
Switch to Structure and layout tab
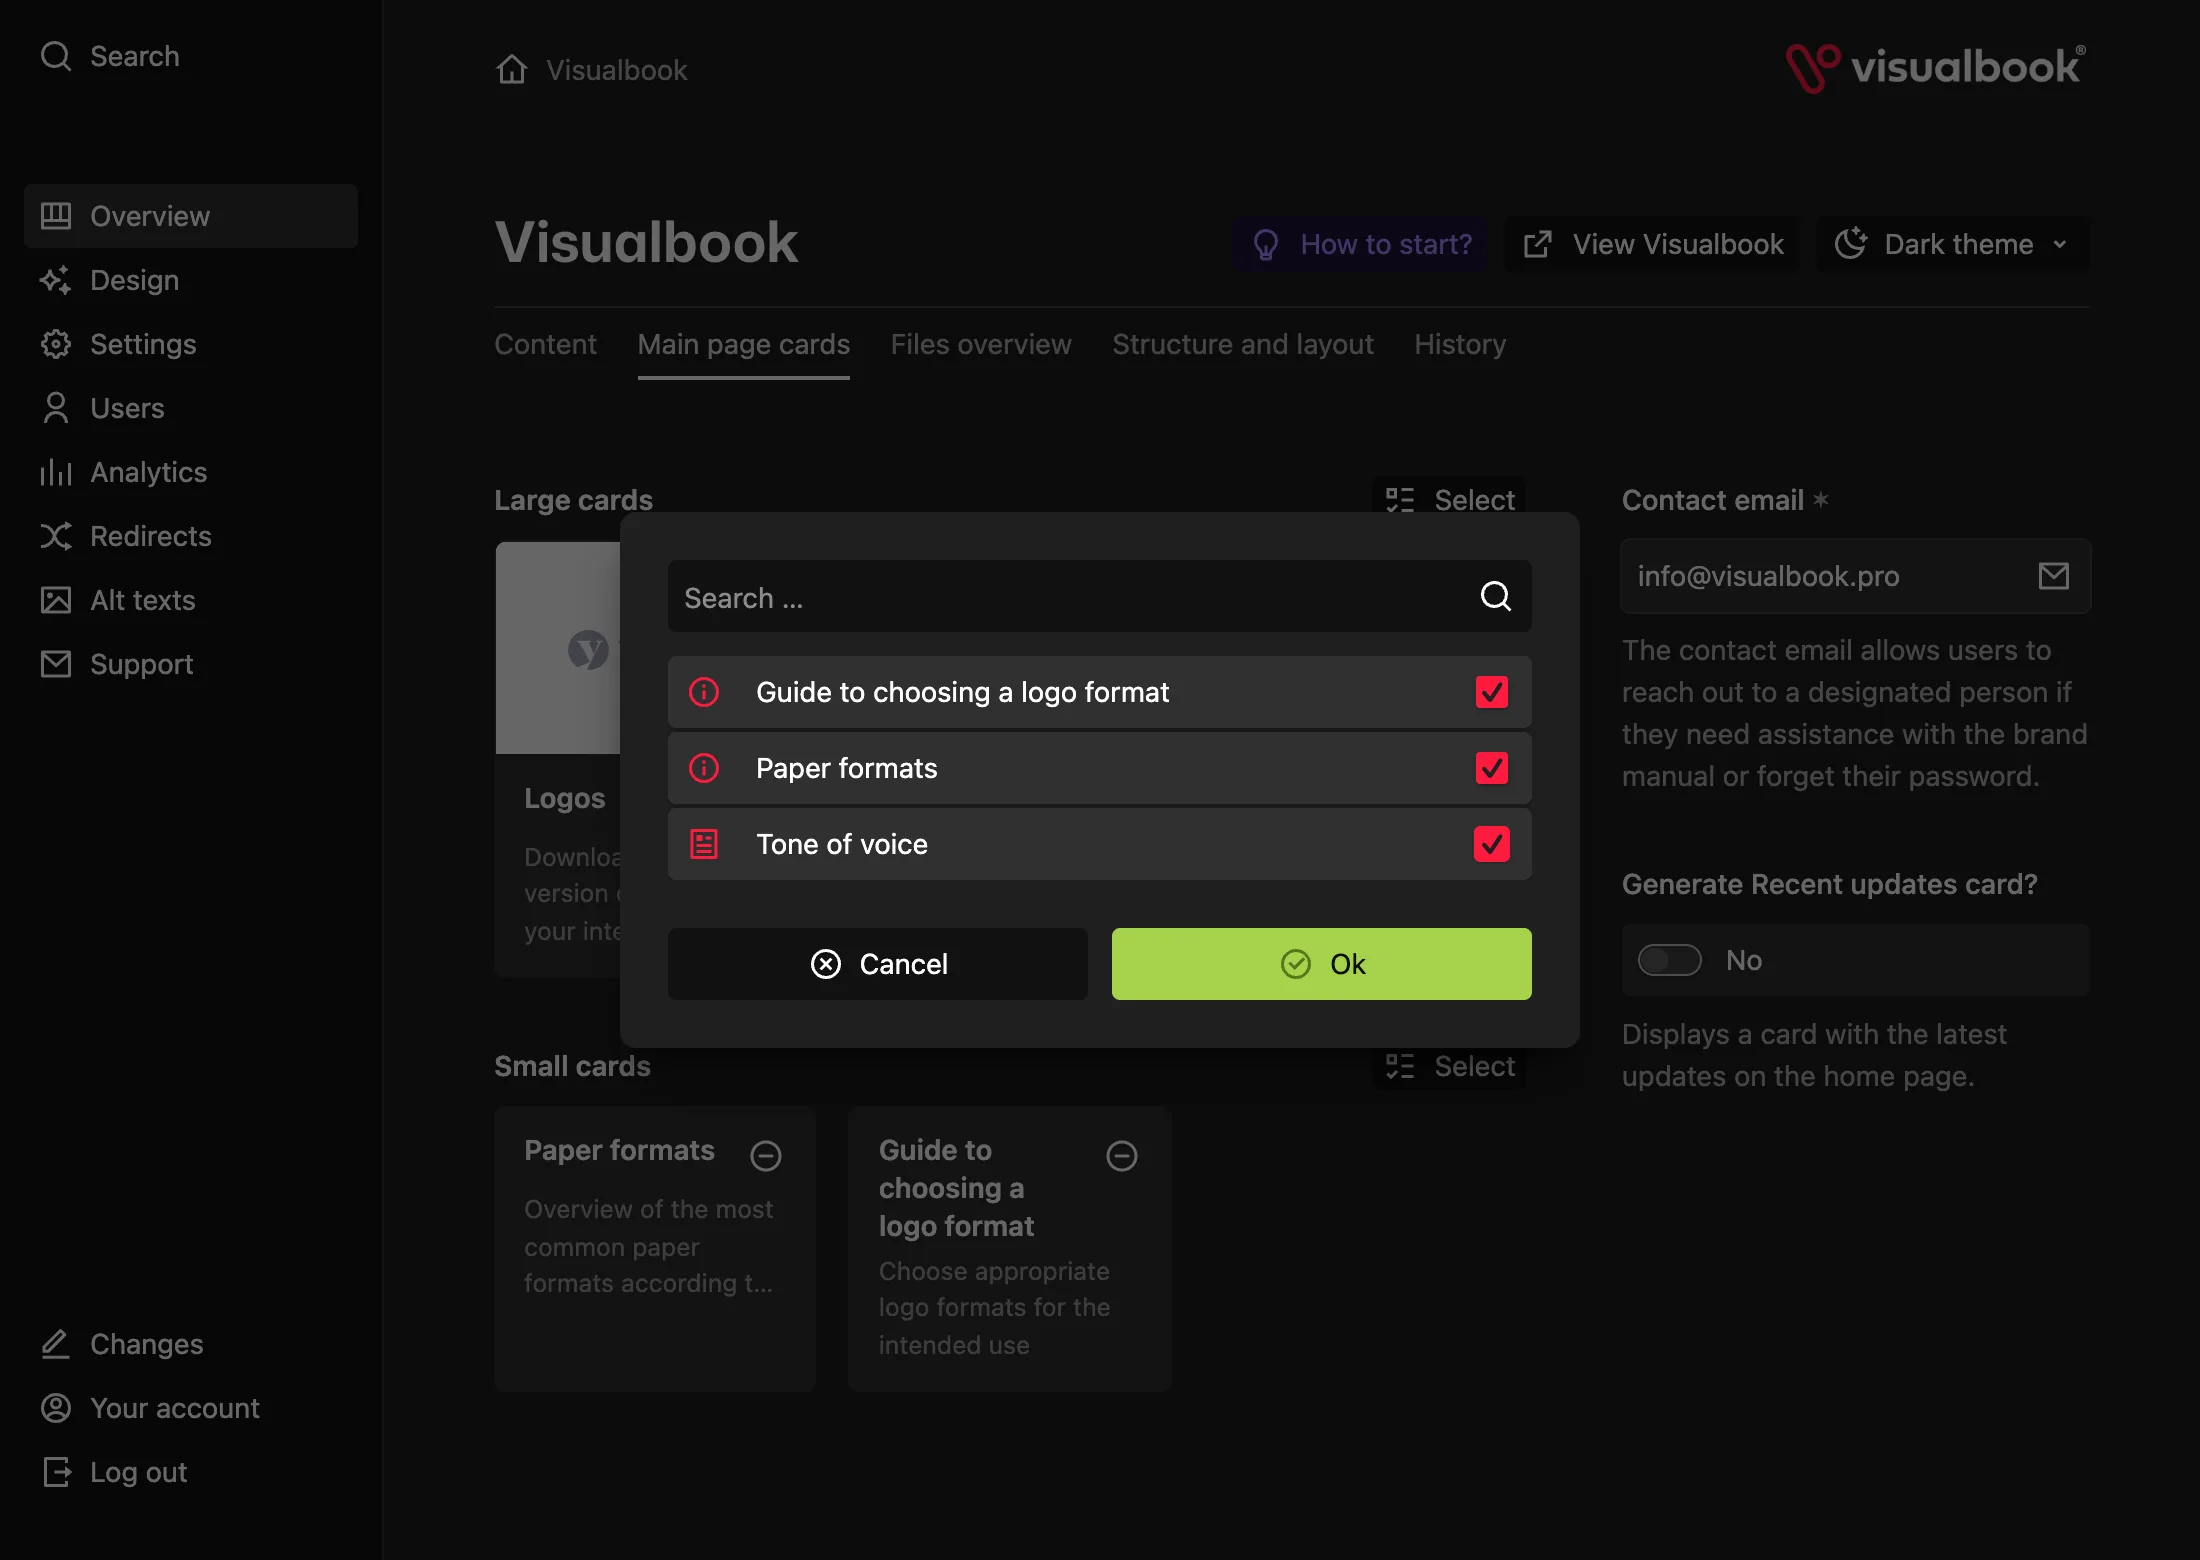tap(1242, 344)
